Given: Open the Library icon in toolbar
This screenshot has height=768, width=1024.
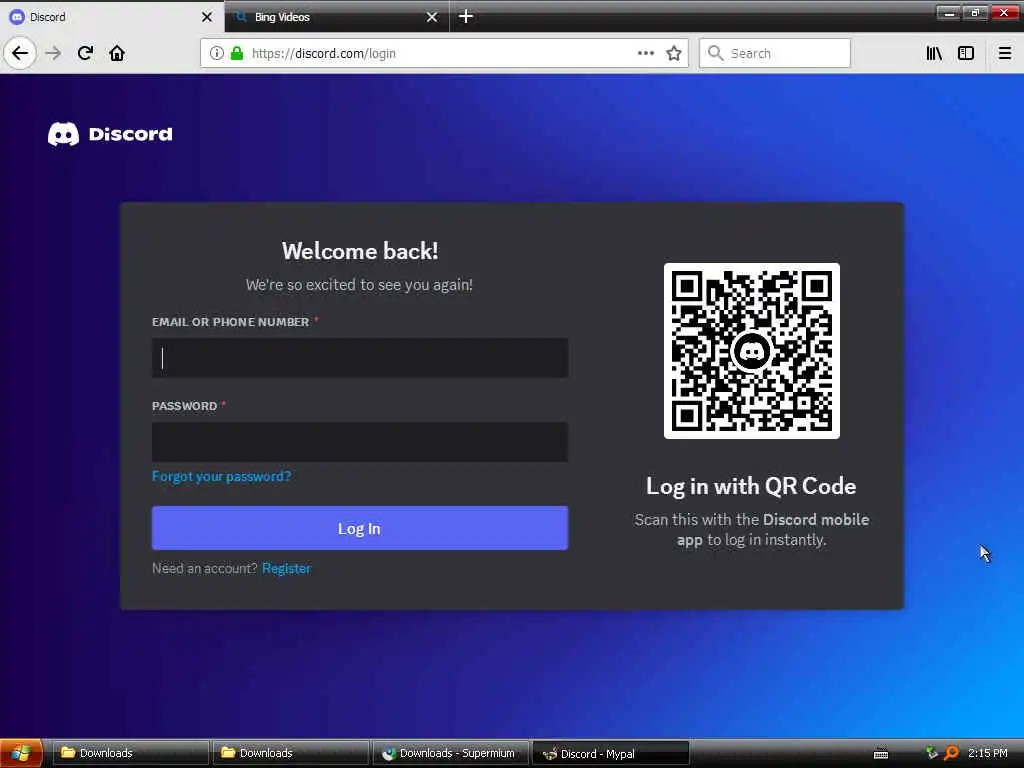Looking at the screenshot, I should coord(934,53).
